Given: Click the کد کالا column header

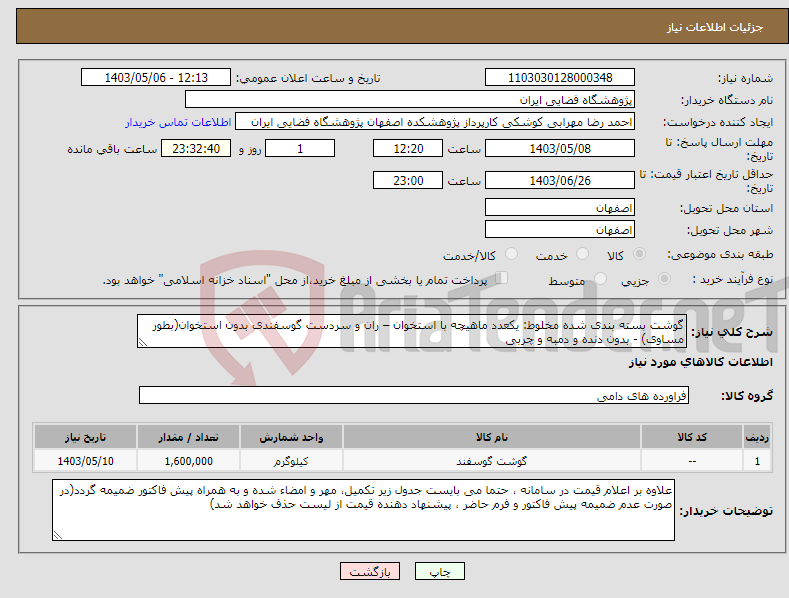Looking at the screenshot, I should coord(692,437).
